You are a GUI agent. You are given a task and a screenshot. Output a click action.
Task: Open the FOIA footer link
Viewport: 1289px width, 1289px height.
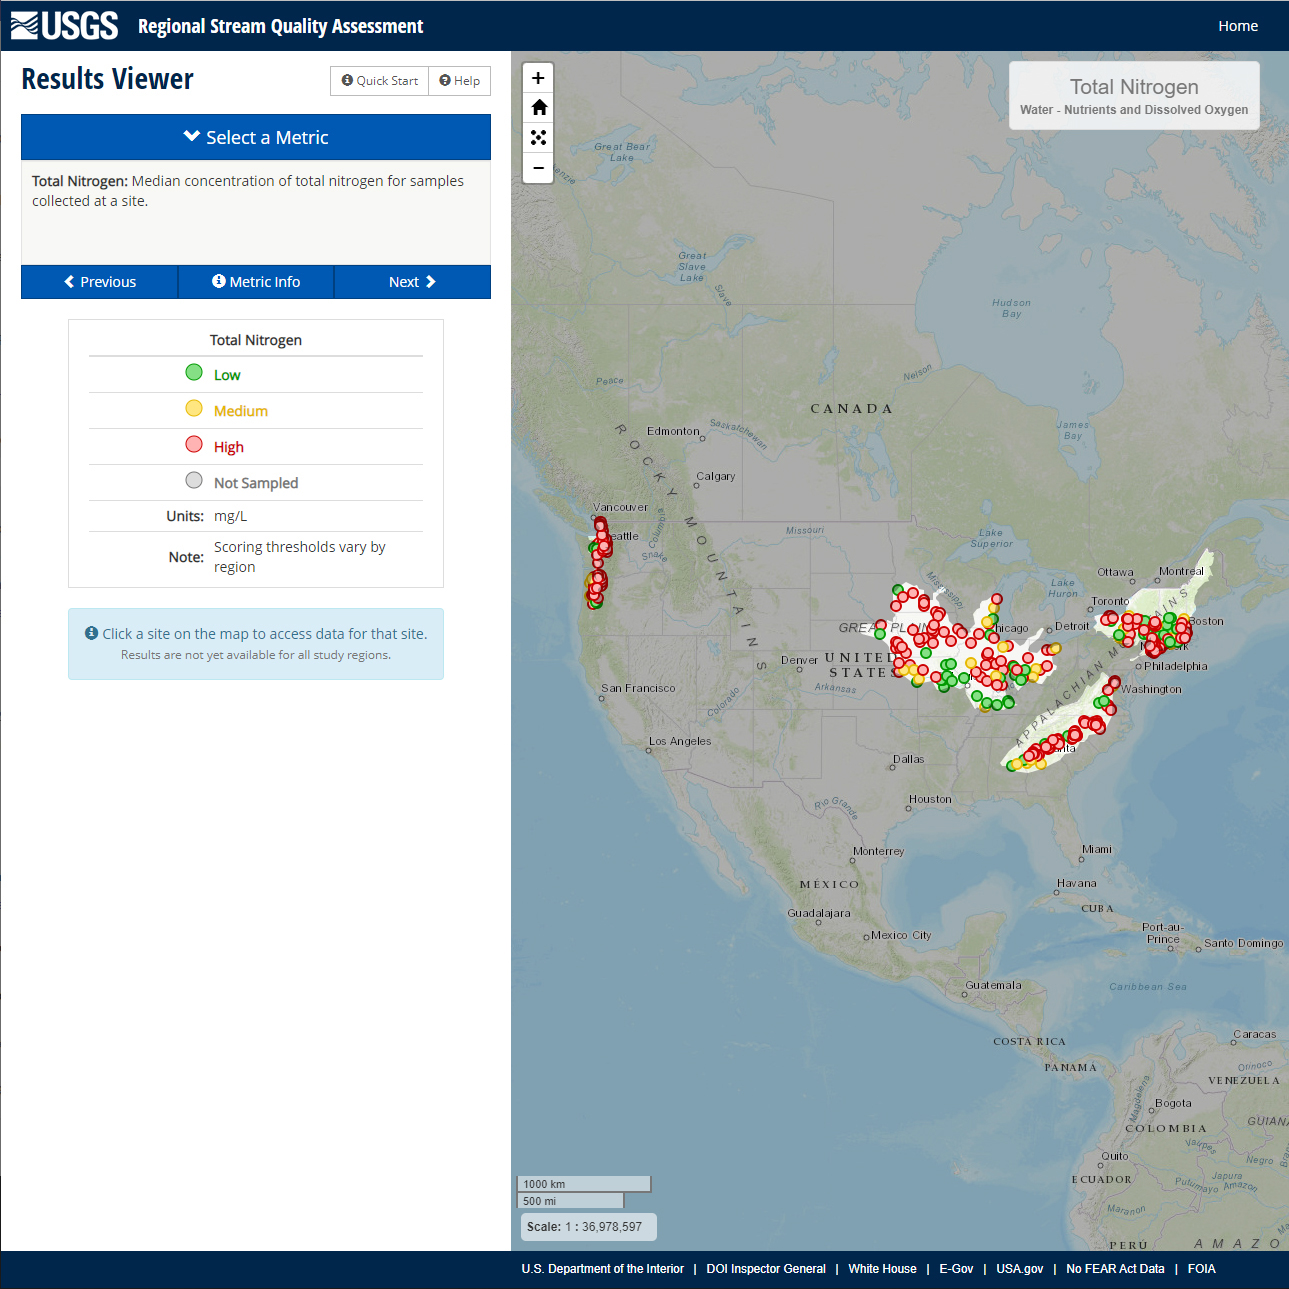click(x=1201, y=1269)
